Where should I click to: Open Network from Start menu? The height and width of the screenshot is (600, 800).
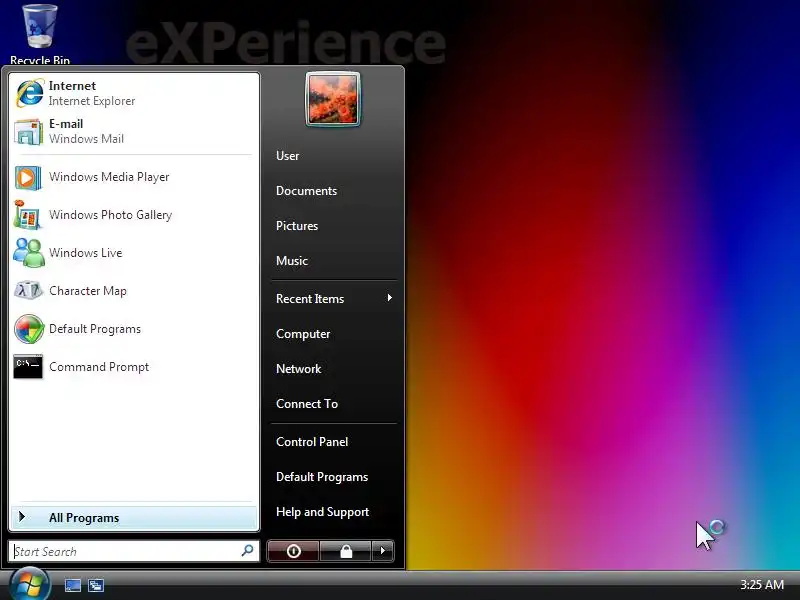point(298,369)
